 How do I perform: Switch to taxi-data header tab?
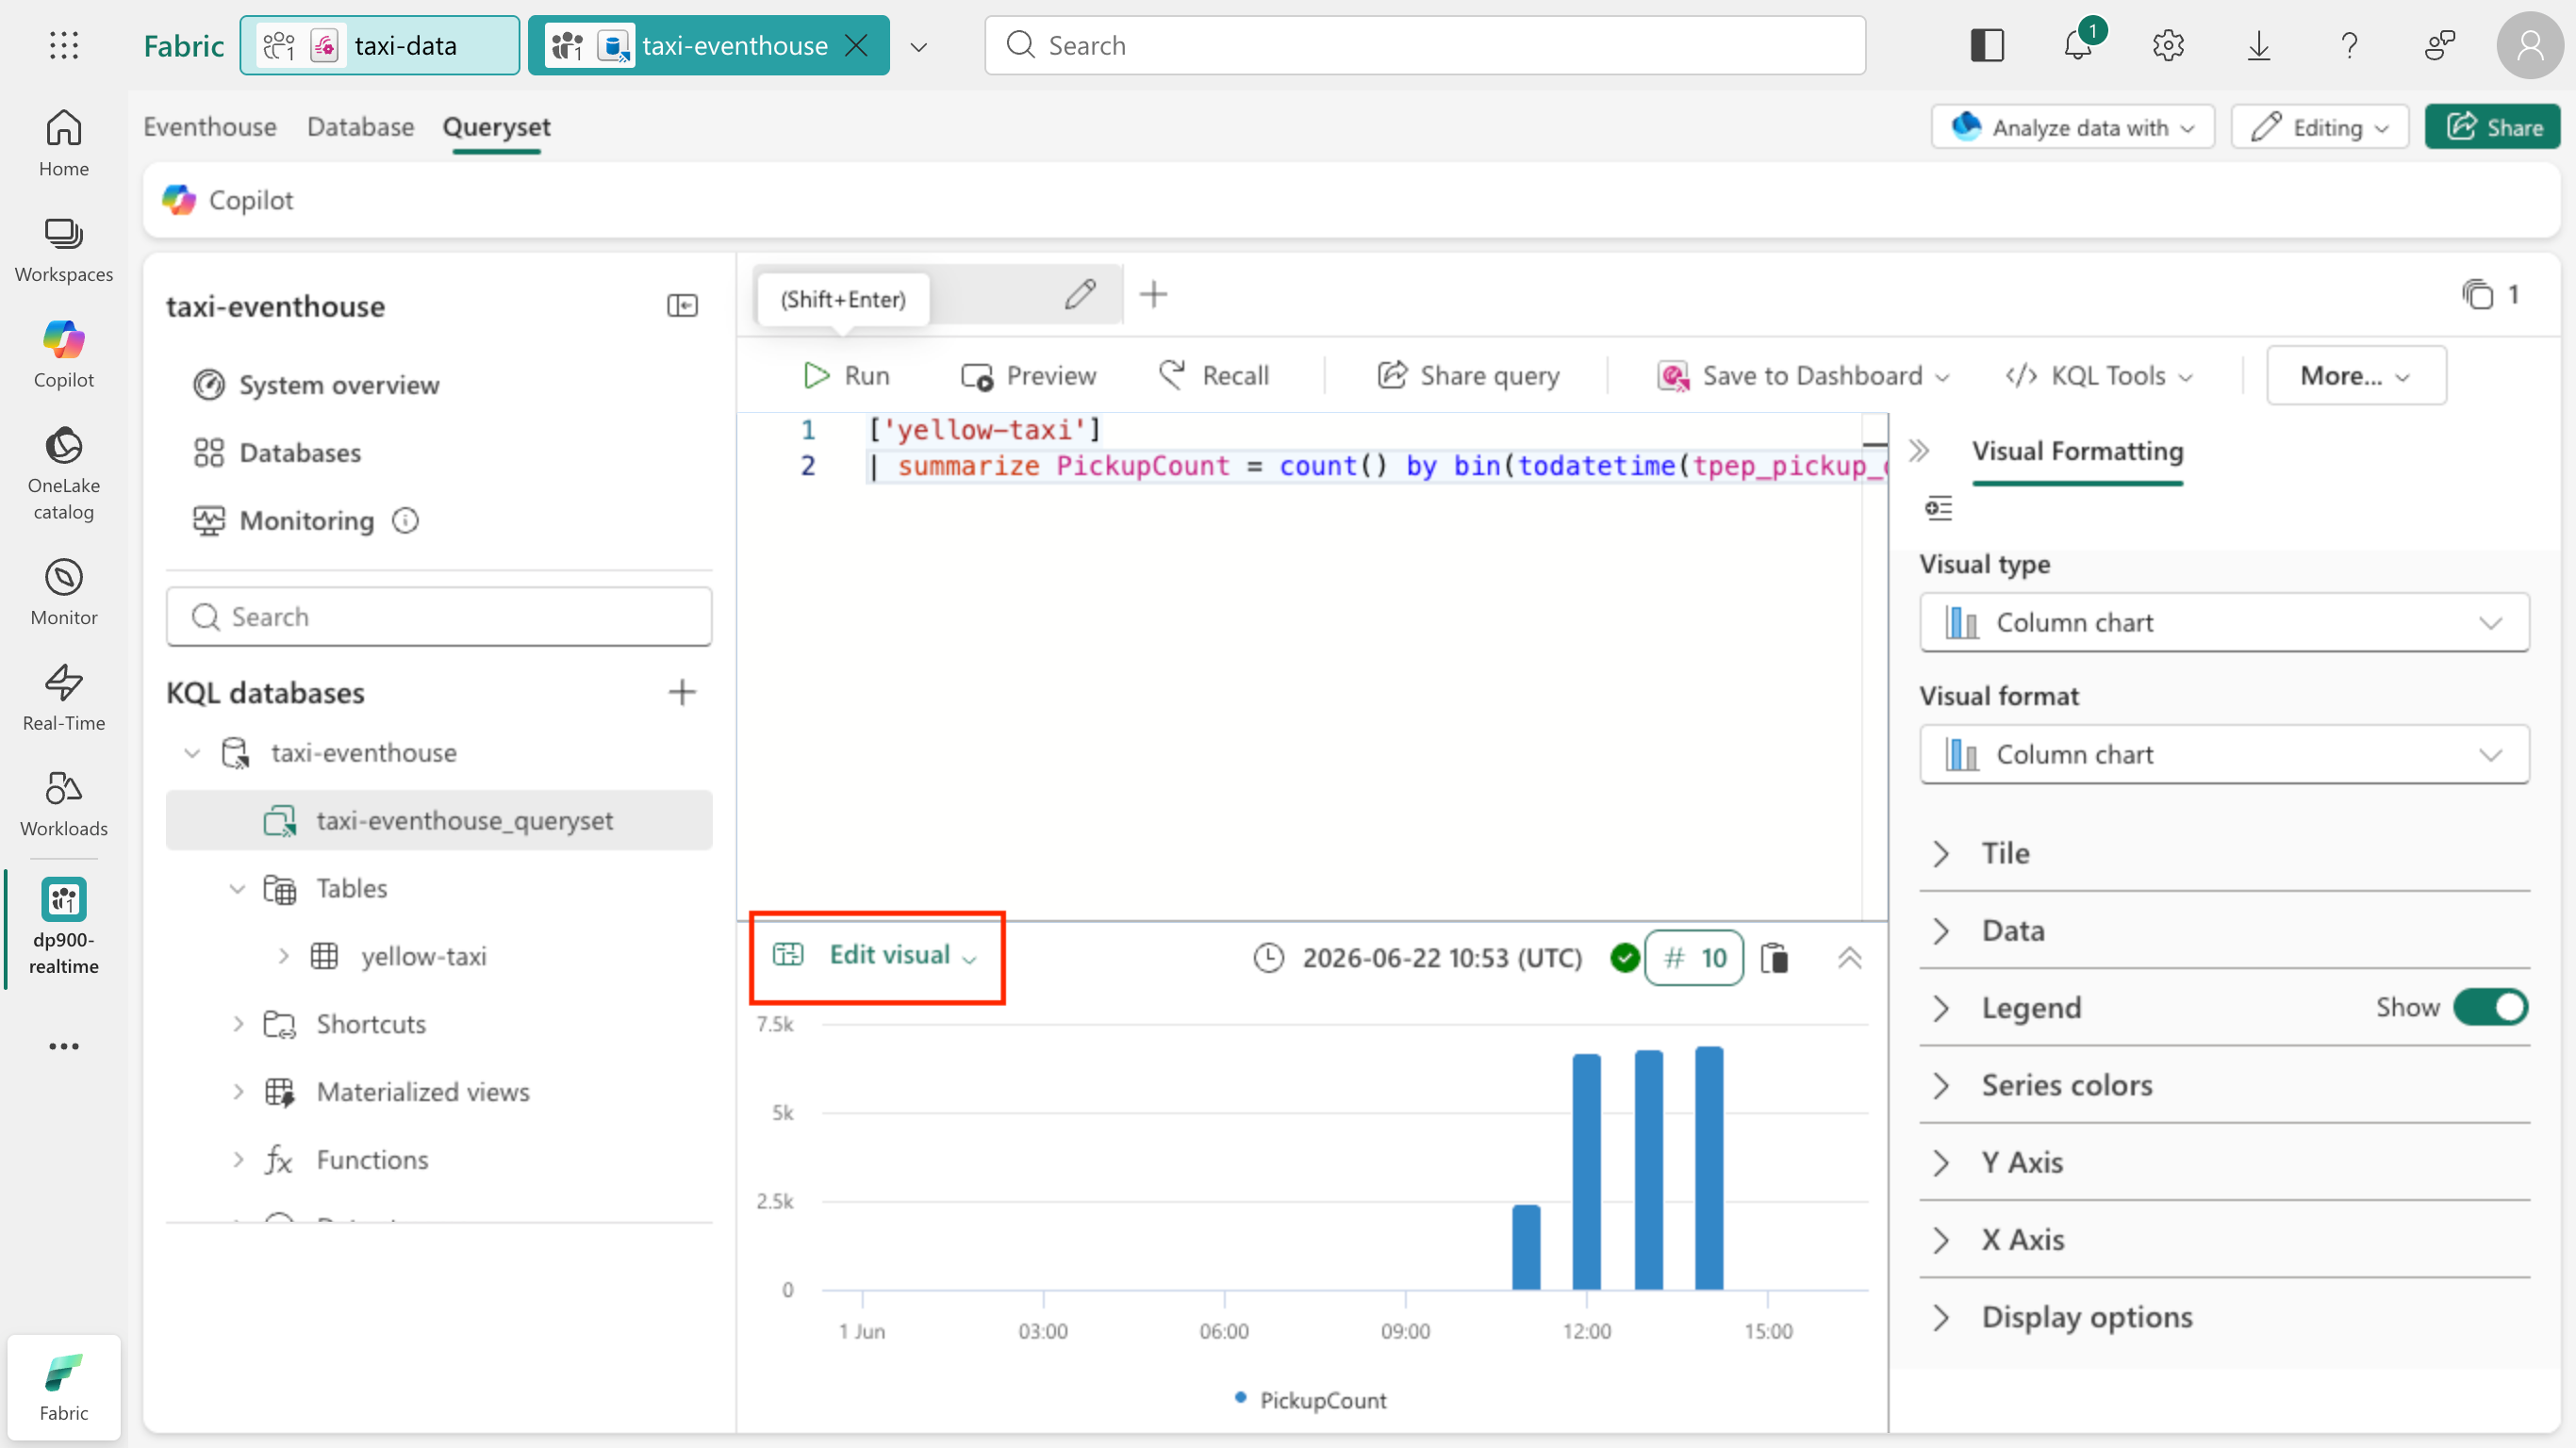[x=380, y=45]
